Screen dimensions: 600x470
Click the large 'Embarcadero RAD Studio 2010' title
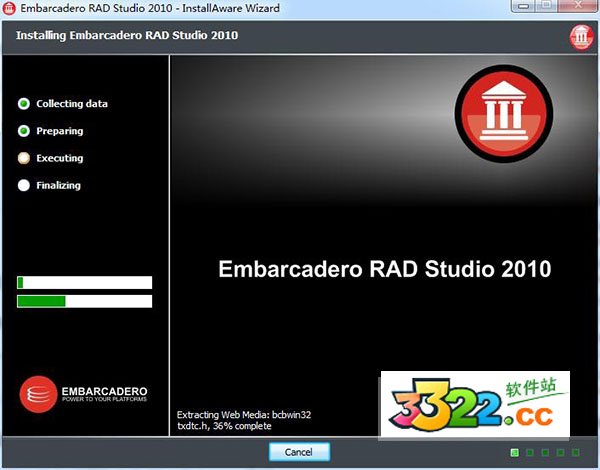[385, 269]
